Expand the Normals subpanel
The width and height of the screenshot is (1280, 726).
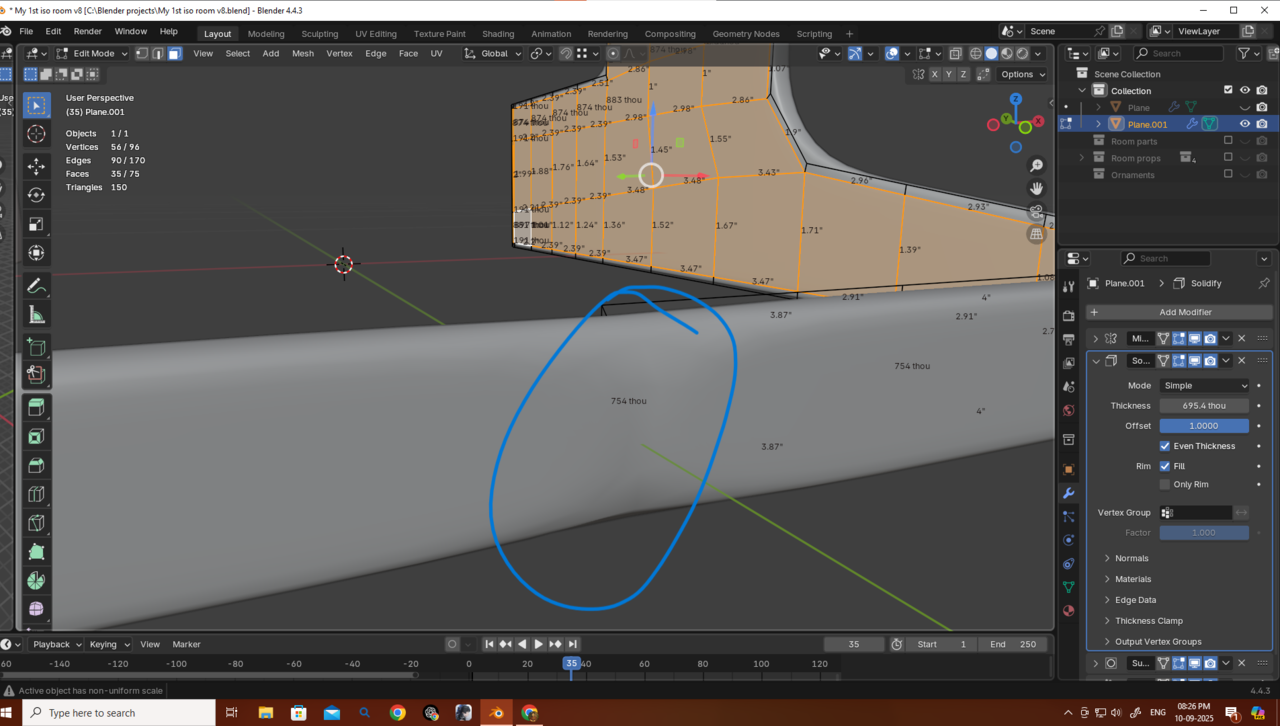[x=1131, y=558]
